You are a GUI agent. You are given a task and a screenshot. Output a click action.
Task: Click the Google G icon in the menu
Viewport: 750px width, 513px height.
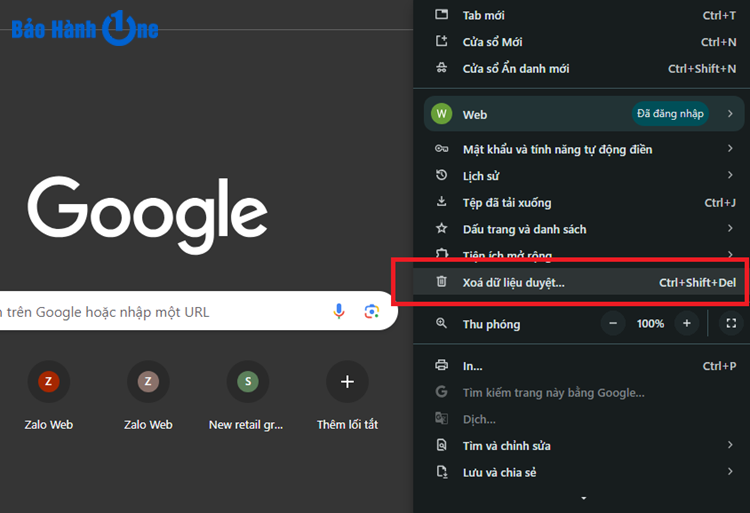pyautogui.click(x=441, y=392)
